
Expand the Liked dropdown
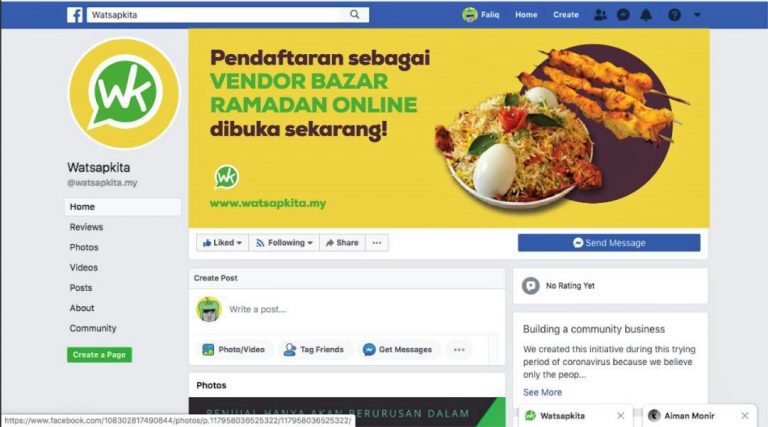[x=222, y=243]
